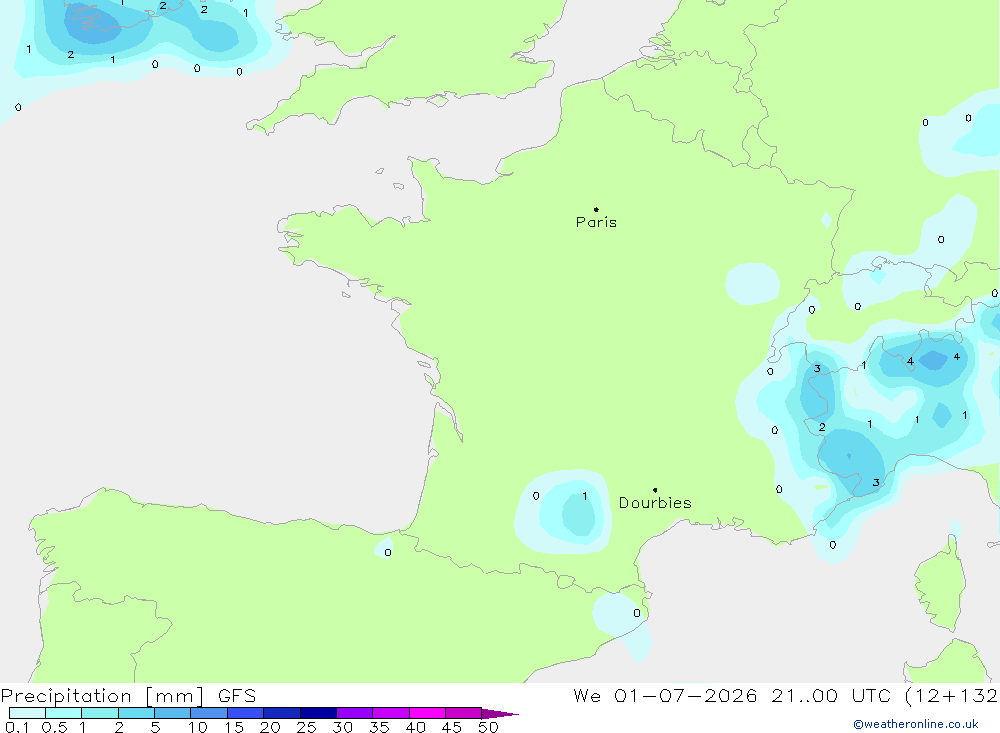Click the '0.1' legend scale label
This screenshot has height=733, width=1000.
17,727
